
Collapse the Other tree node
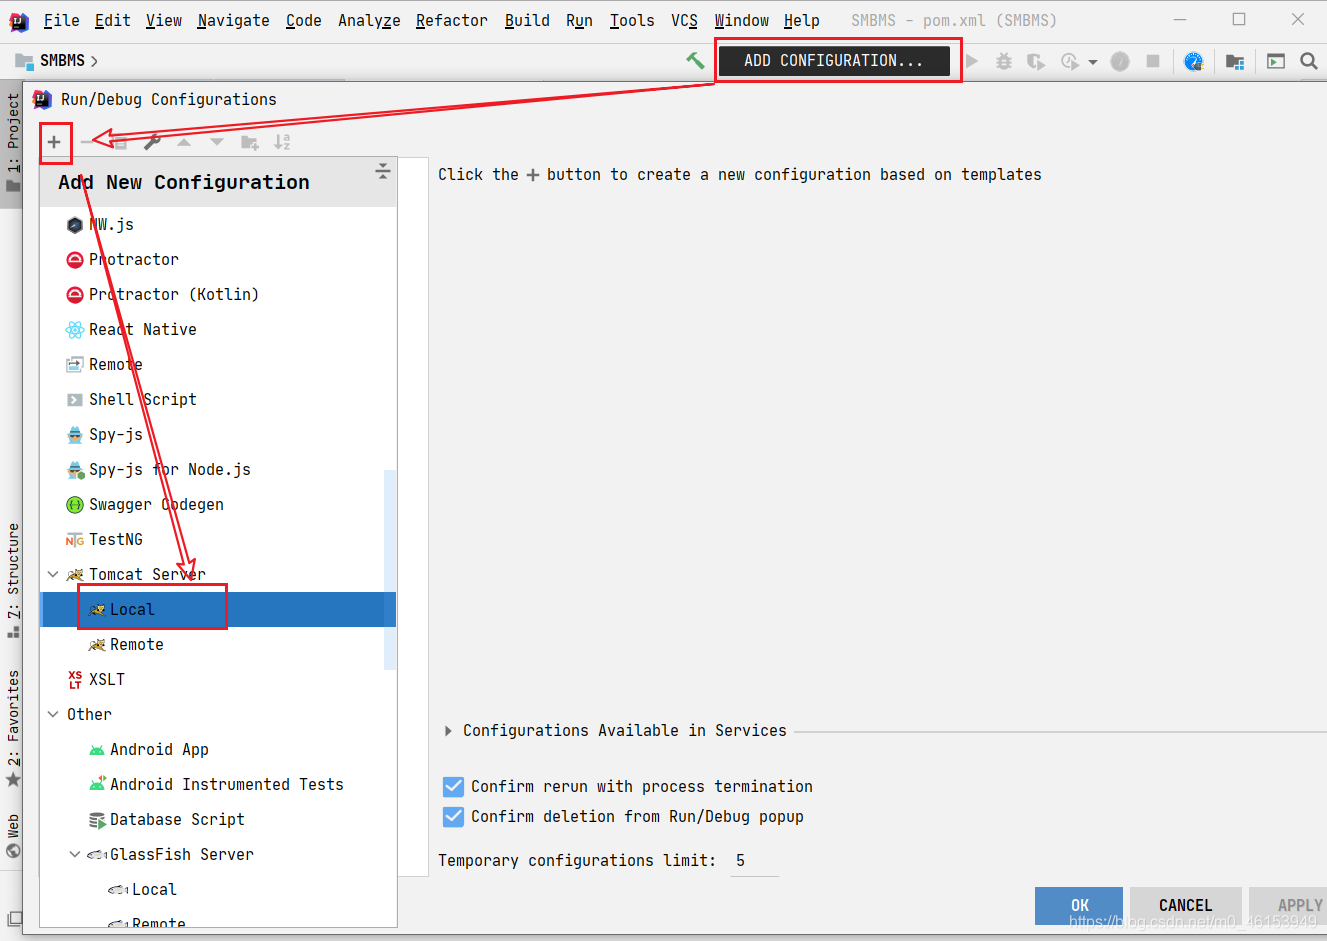point(53,714)
